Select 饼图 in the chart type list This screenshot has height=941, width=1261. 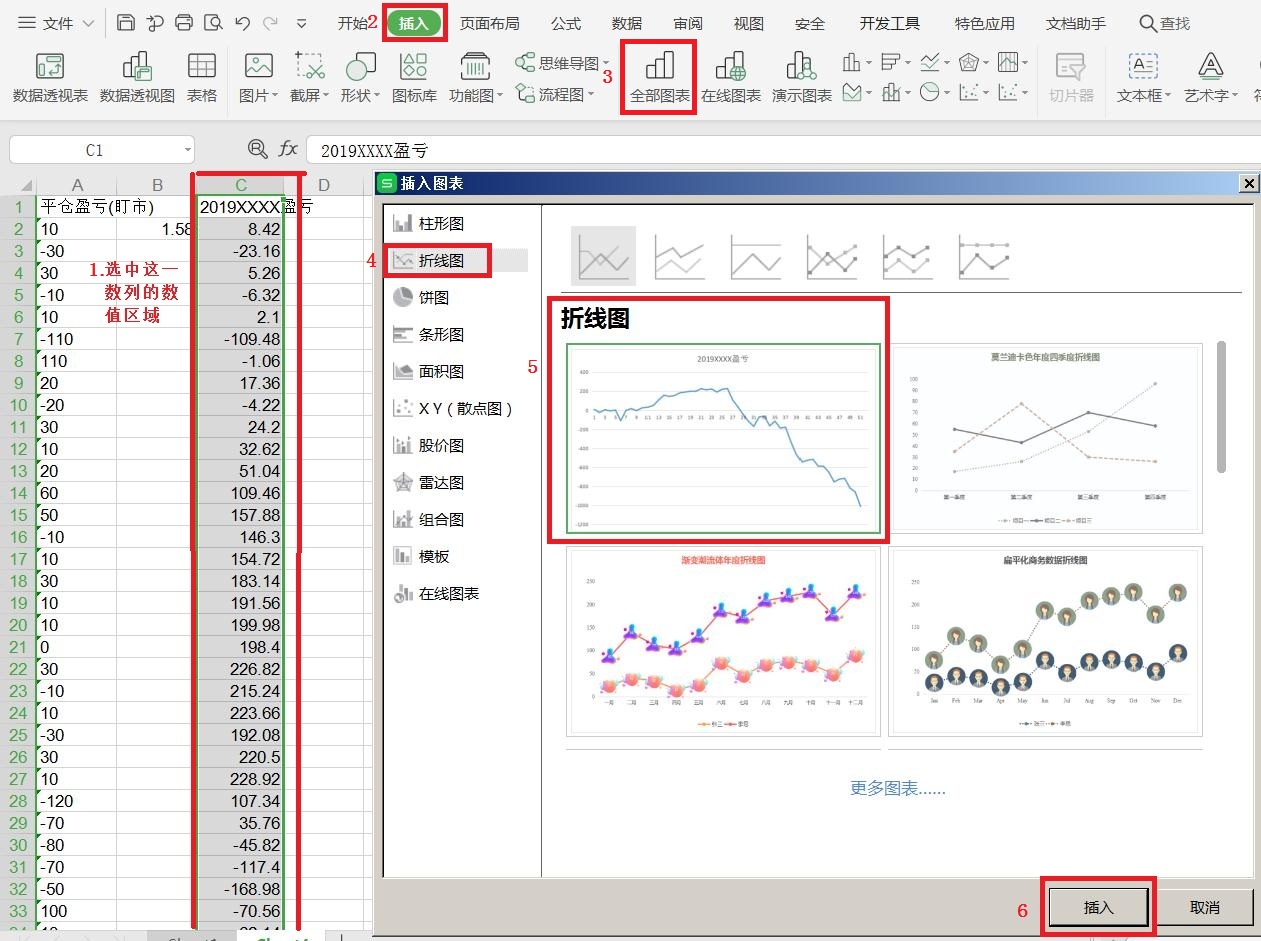coord(422,298)
